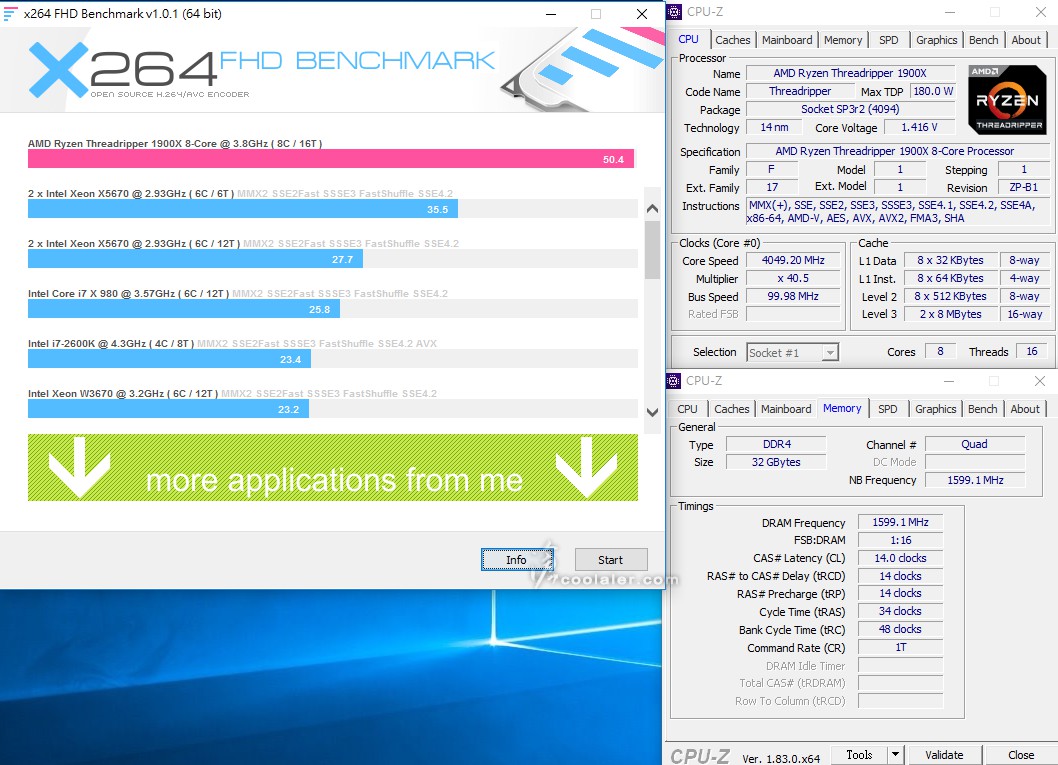This screenshot has height=765, width=1058.
Task: Select the Bench tab in the upper CPU-Z window
Action: [983, 40]
